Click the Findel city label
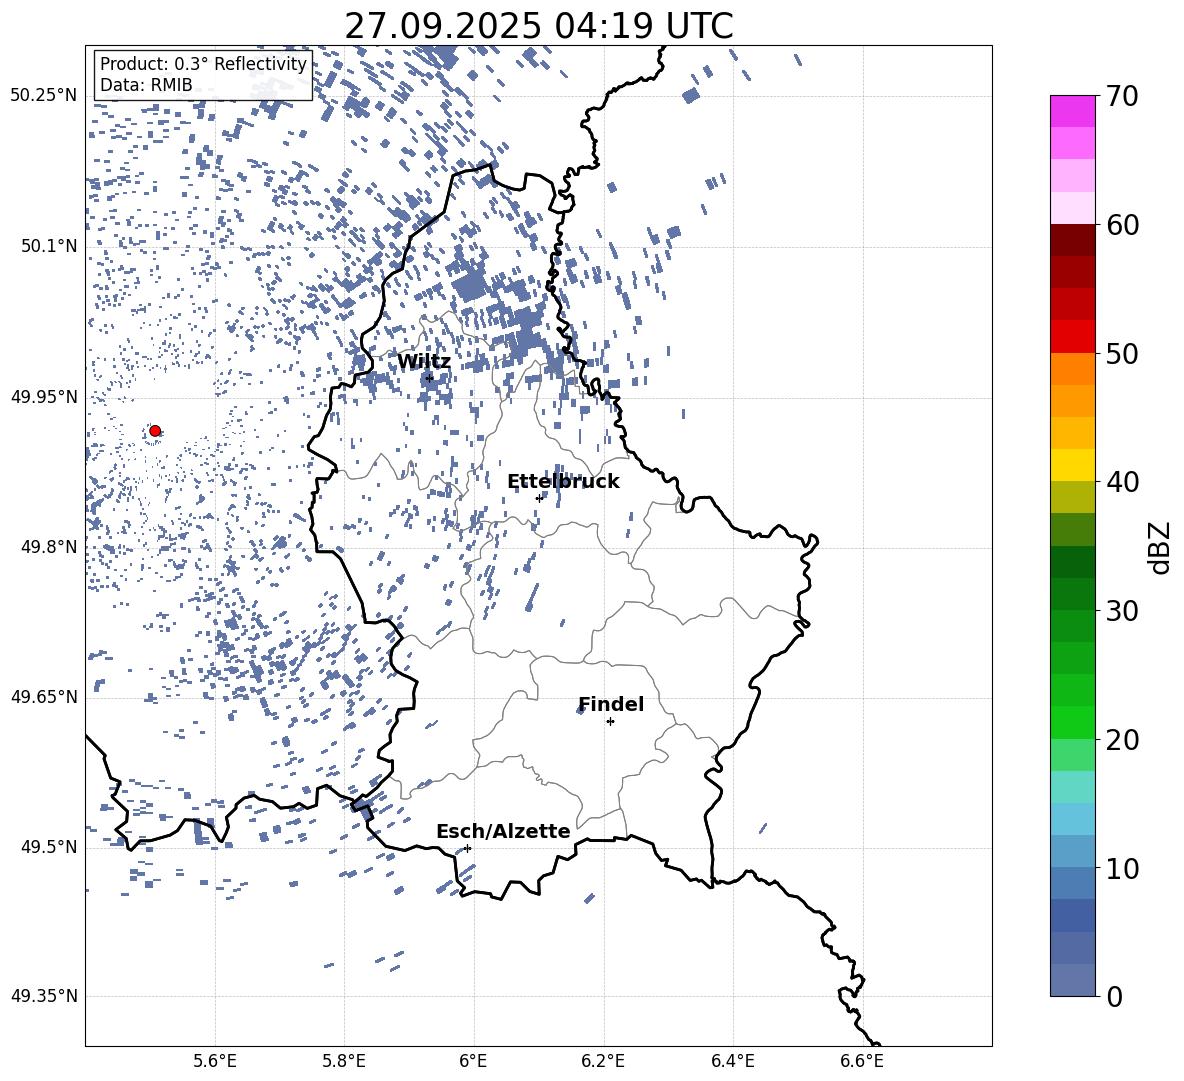This screenshot has height=1081, width=1184. click(x=611, y=704)
